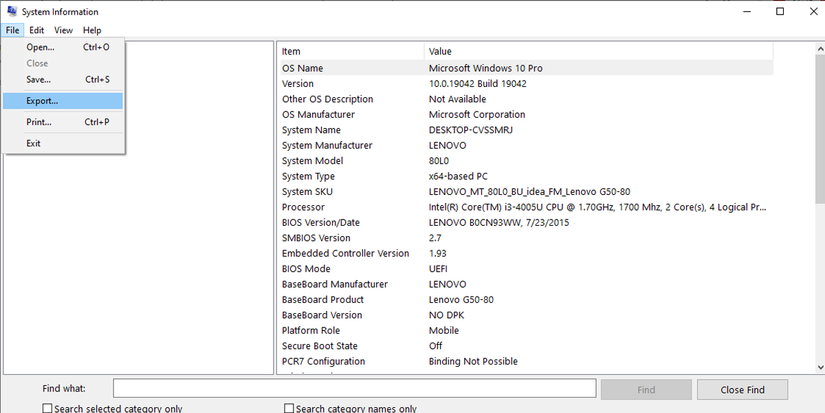The height and width of the screenshot is (413, 825).
Task: Click the value Binding Not Possible
Action: (x=473, y=361)
